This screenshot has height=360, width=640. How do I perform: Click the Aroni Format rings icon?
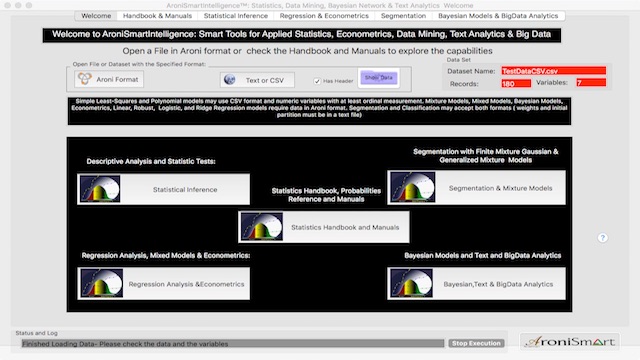click(85, 79)
